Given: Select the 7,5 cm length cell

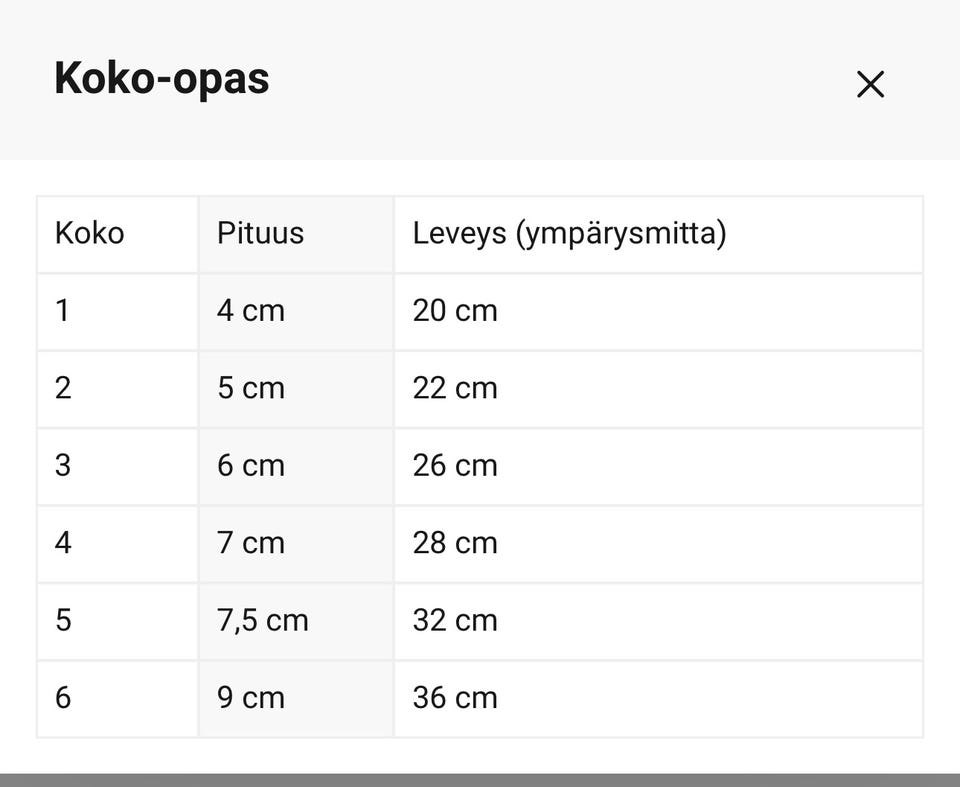Looking at the screenshot, I should click(x=296, y=622).
